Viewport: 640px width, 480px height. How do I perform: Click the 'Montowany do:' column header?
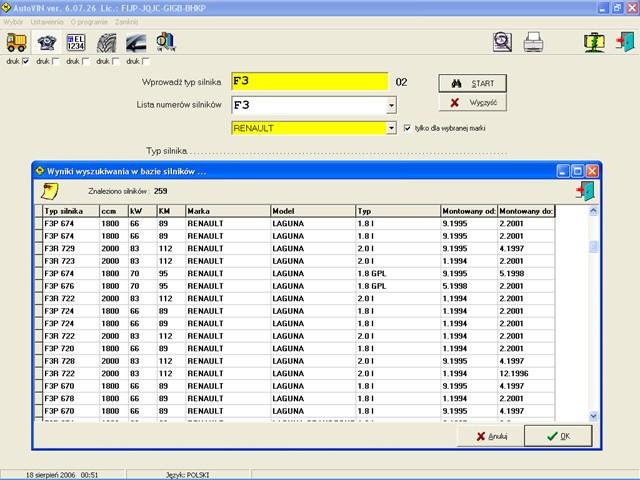(x=526, y=211)
